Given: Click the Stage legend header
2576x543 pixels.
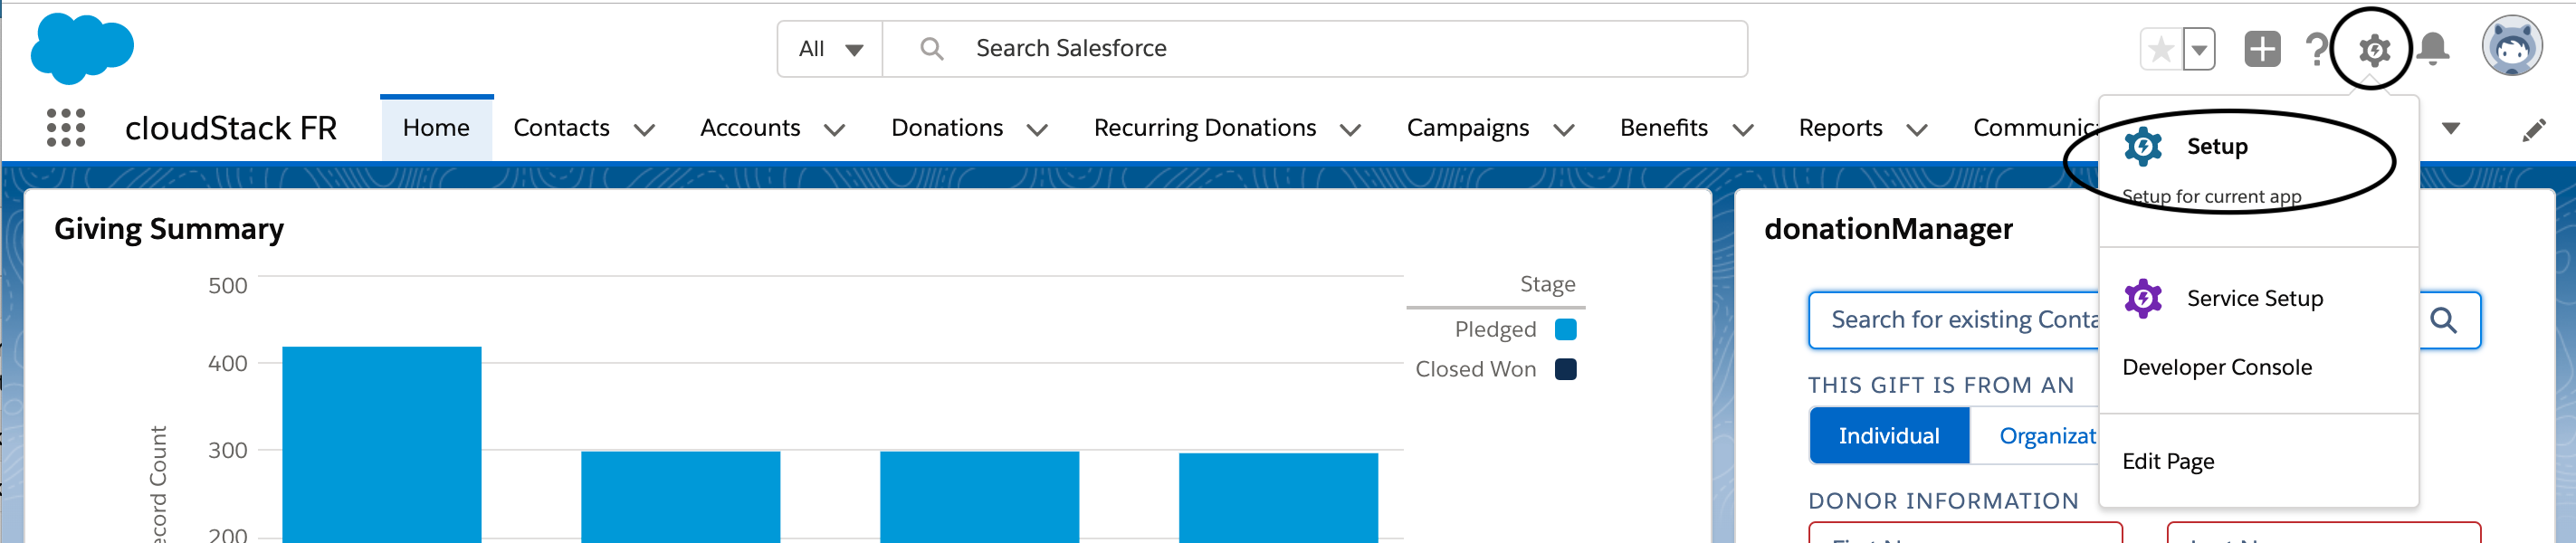Looking at the screenshot, I should click(x=1547, y=284).
